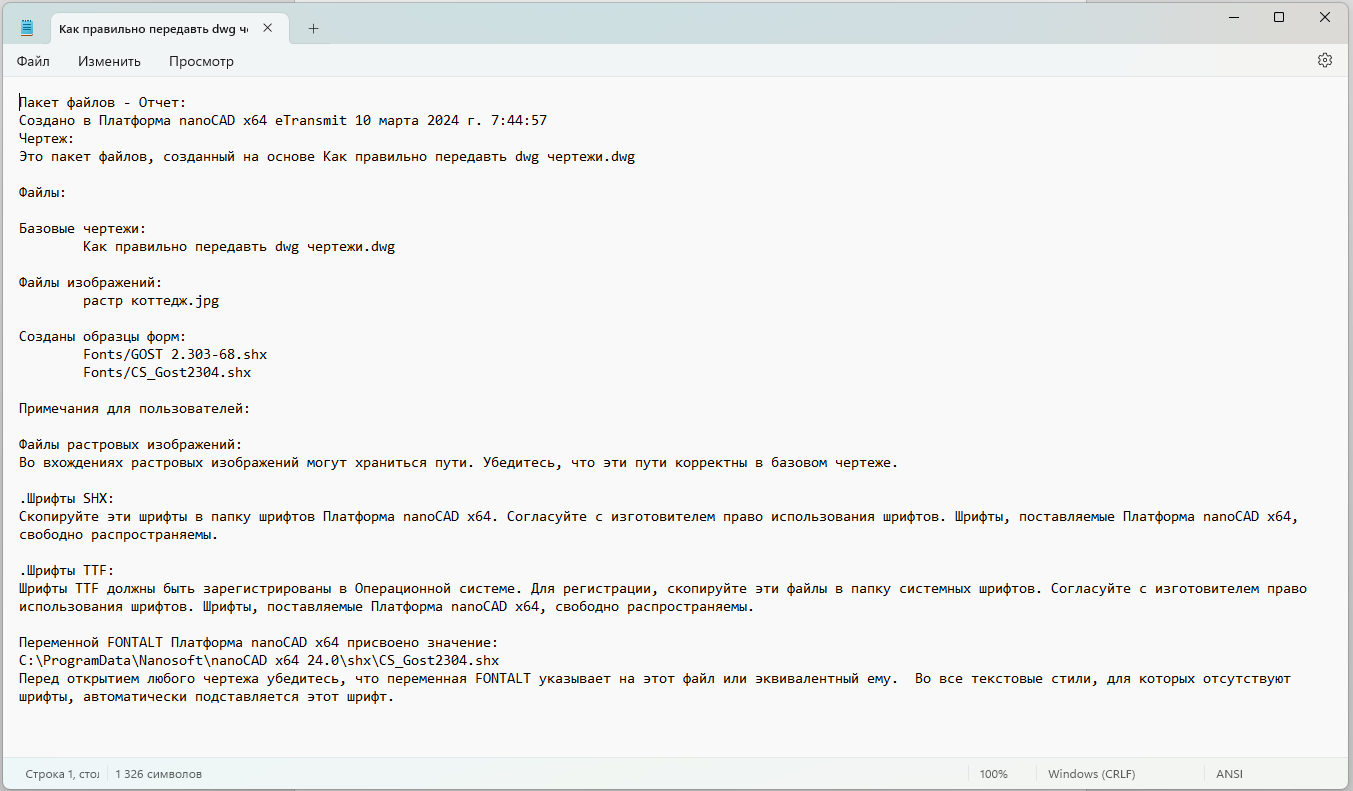This screenshot has width=1353, height=791.
Task: Click the line 'Файлы:'
Action: pyautogui.click(x=43, y=193)
